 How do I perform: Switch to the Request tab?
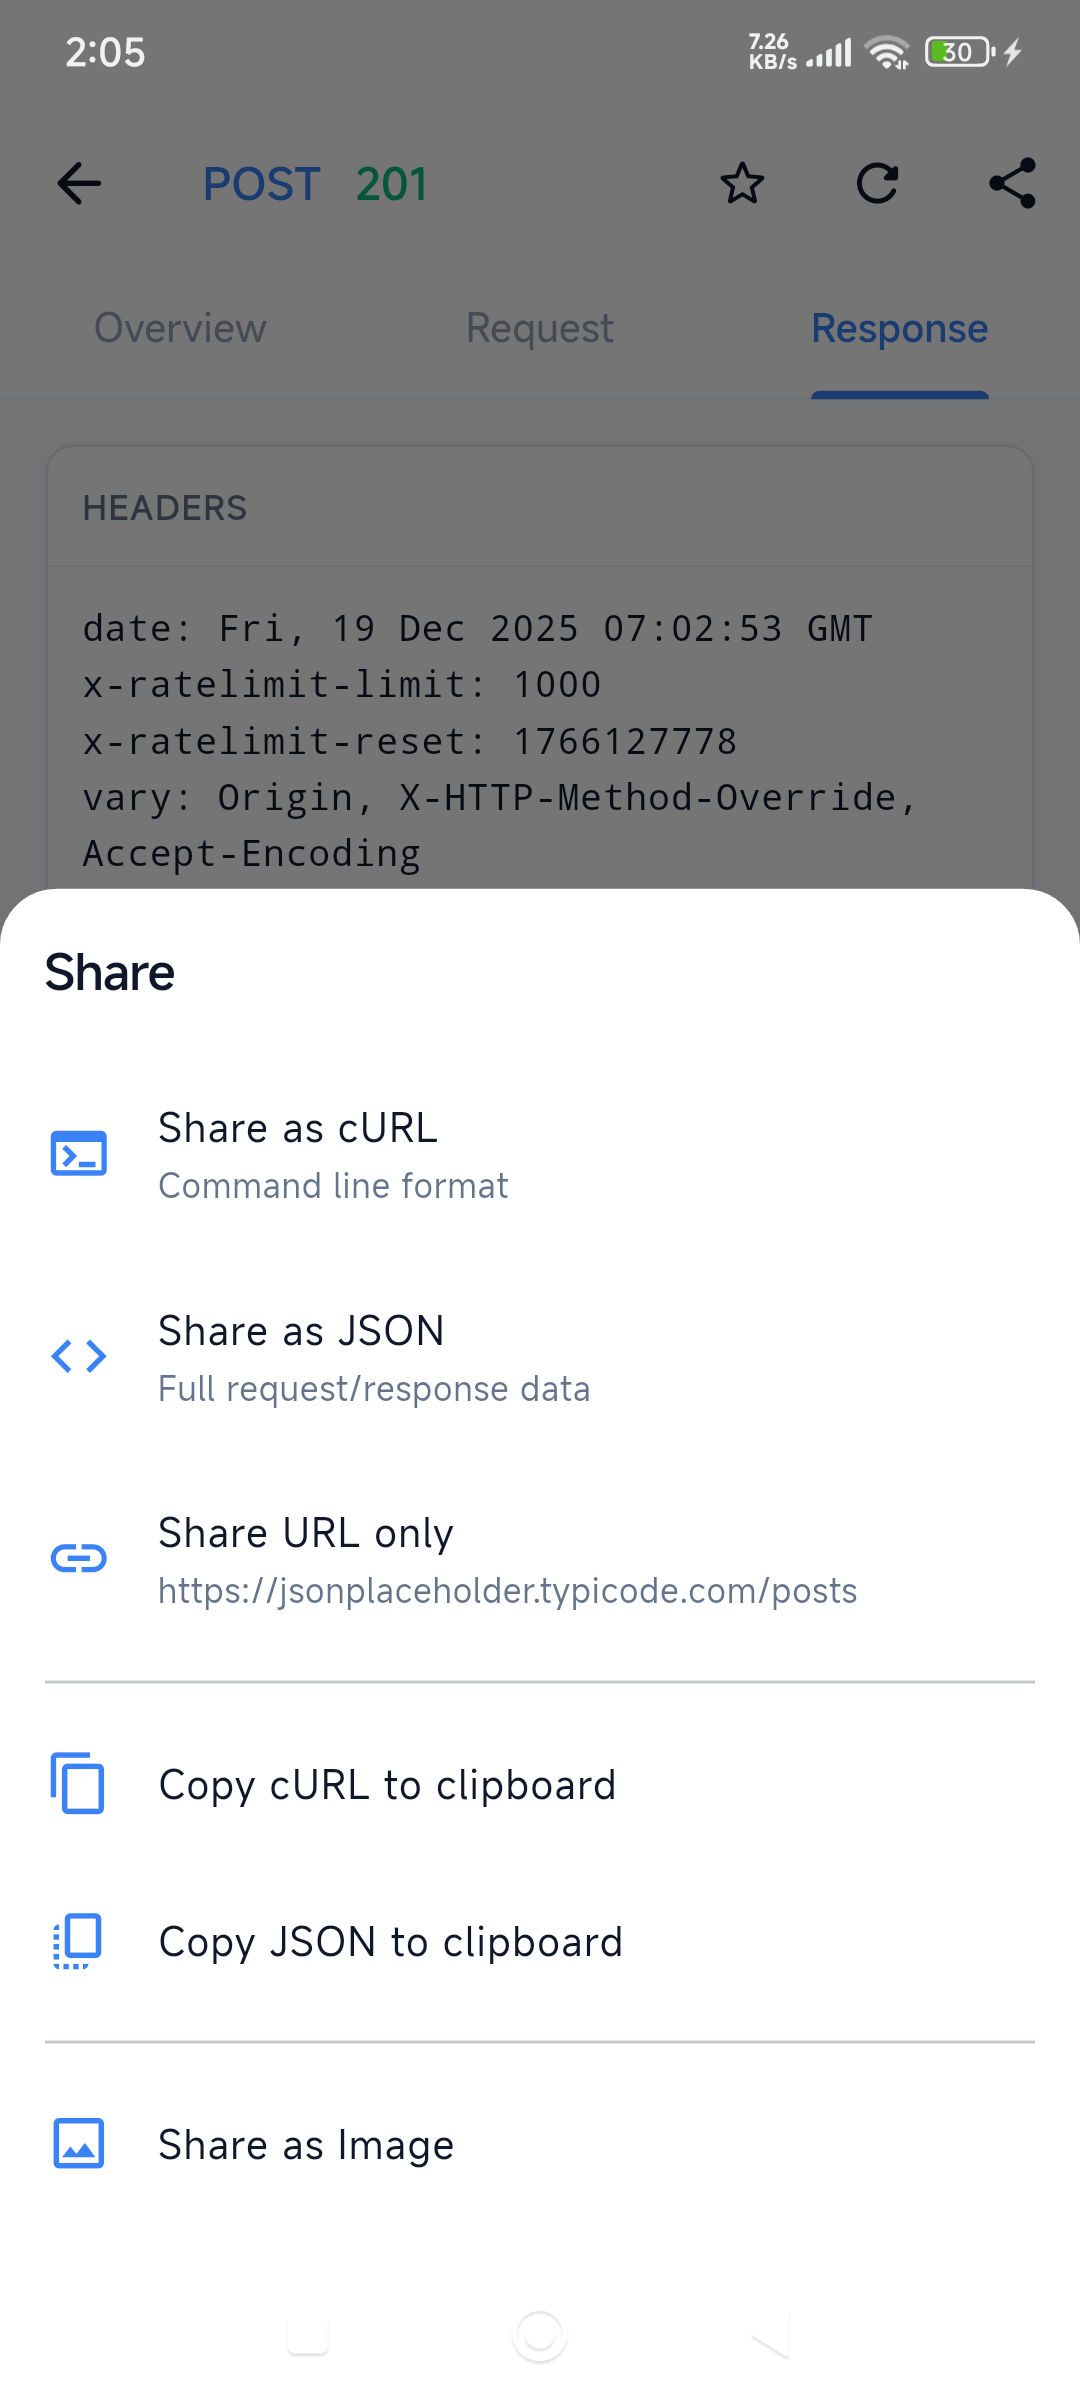point(539,328)
